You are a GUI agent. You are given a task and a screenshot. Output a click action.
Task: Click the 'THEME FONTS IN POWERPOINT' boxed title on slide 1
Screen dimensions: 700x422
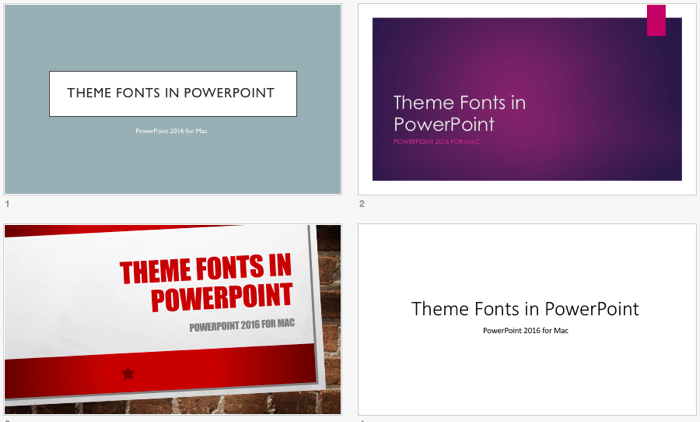click(173, 94)
